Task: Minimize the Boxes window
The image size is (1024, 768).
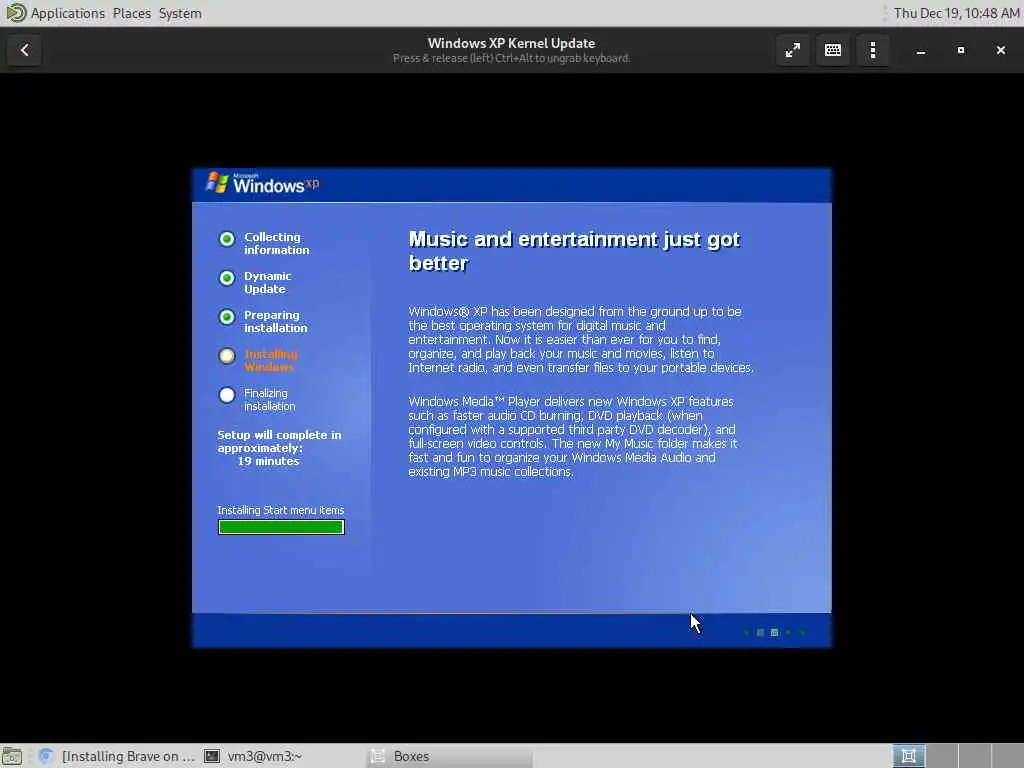Action: coord(921,50)
